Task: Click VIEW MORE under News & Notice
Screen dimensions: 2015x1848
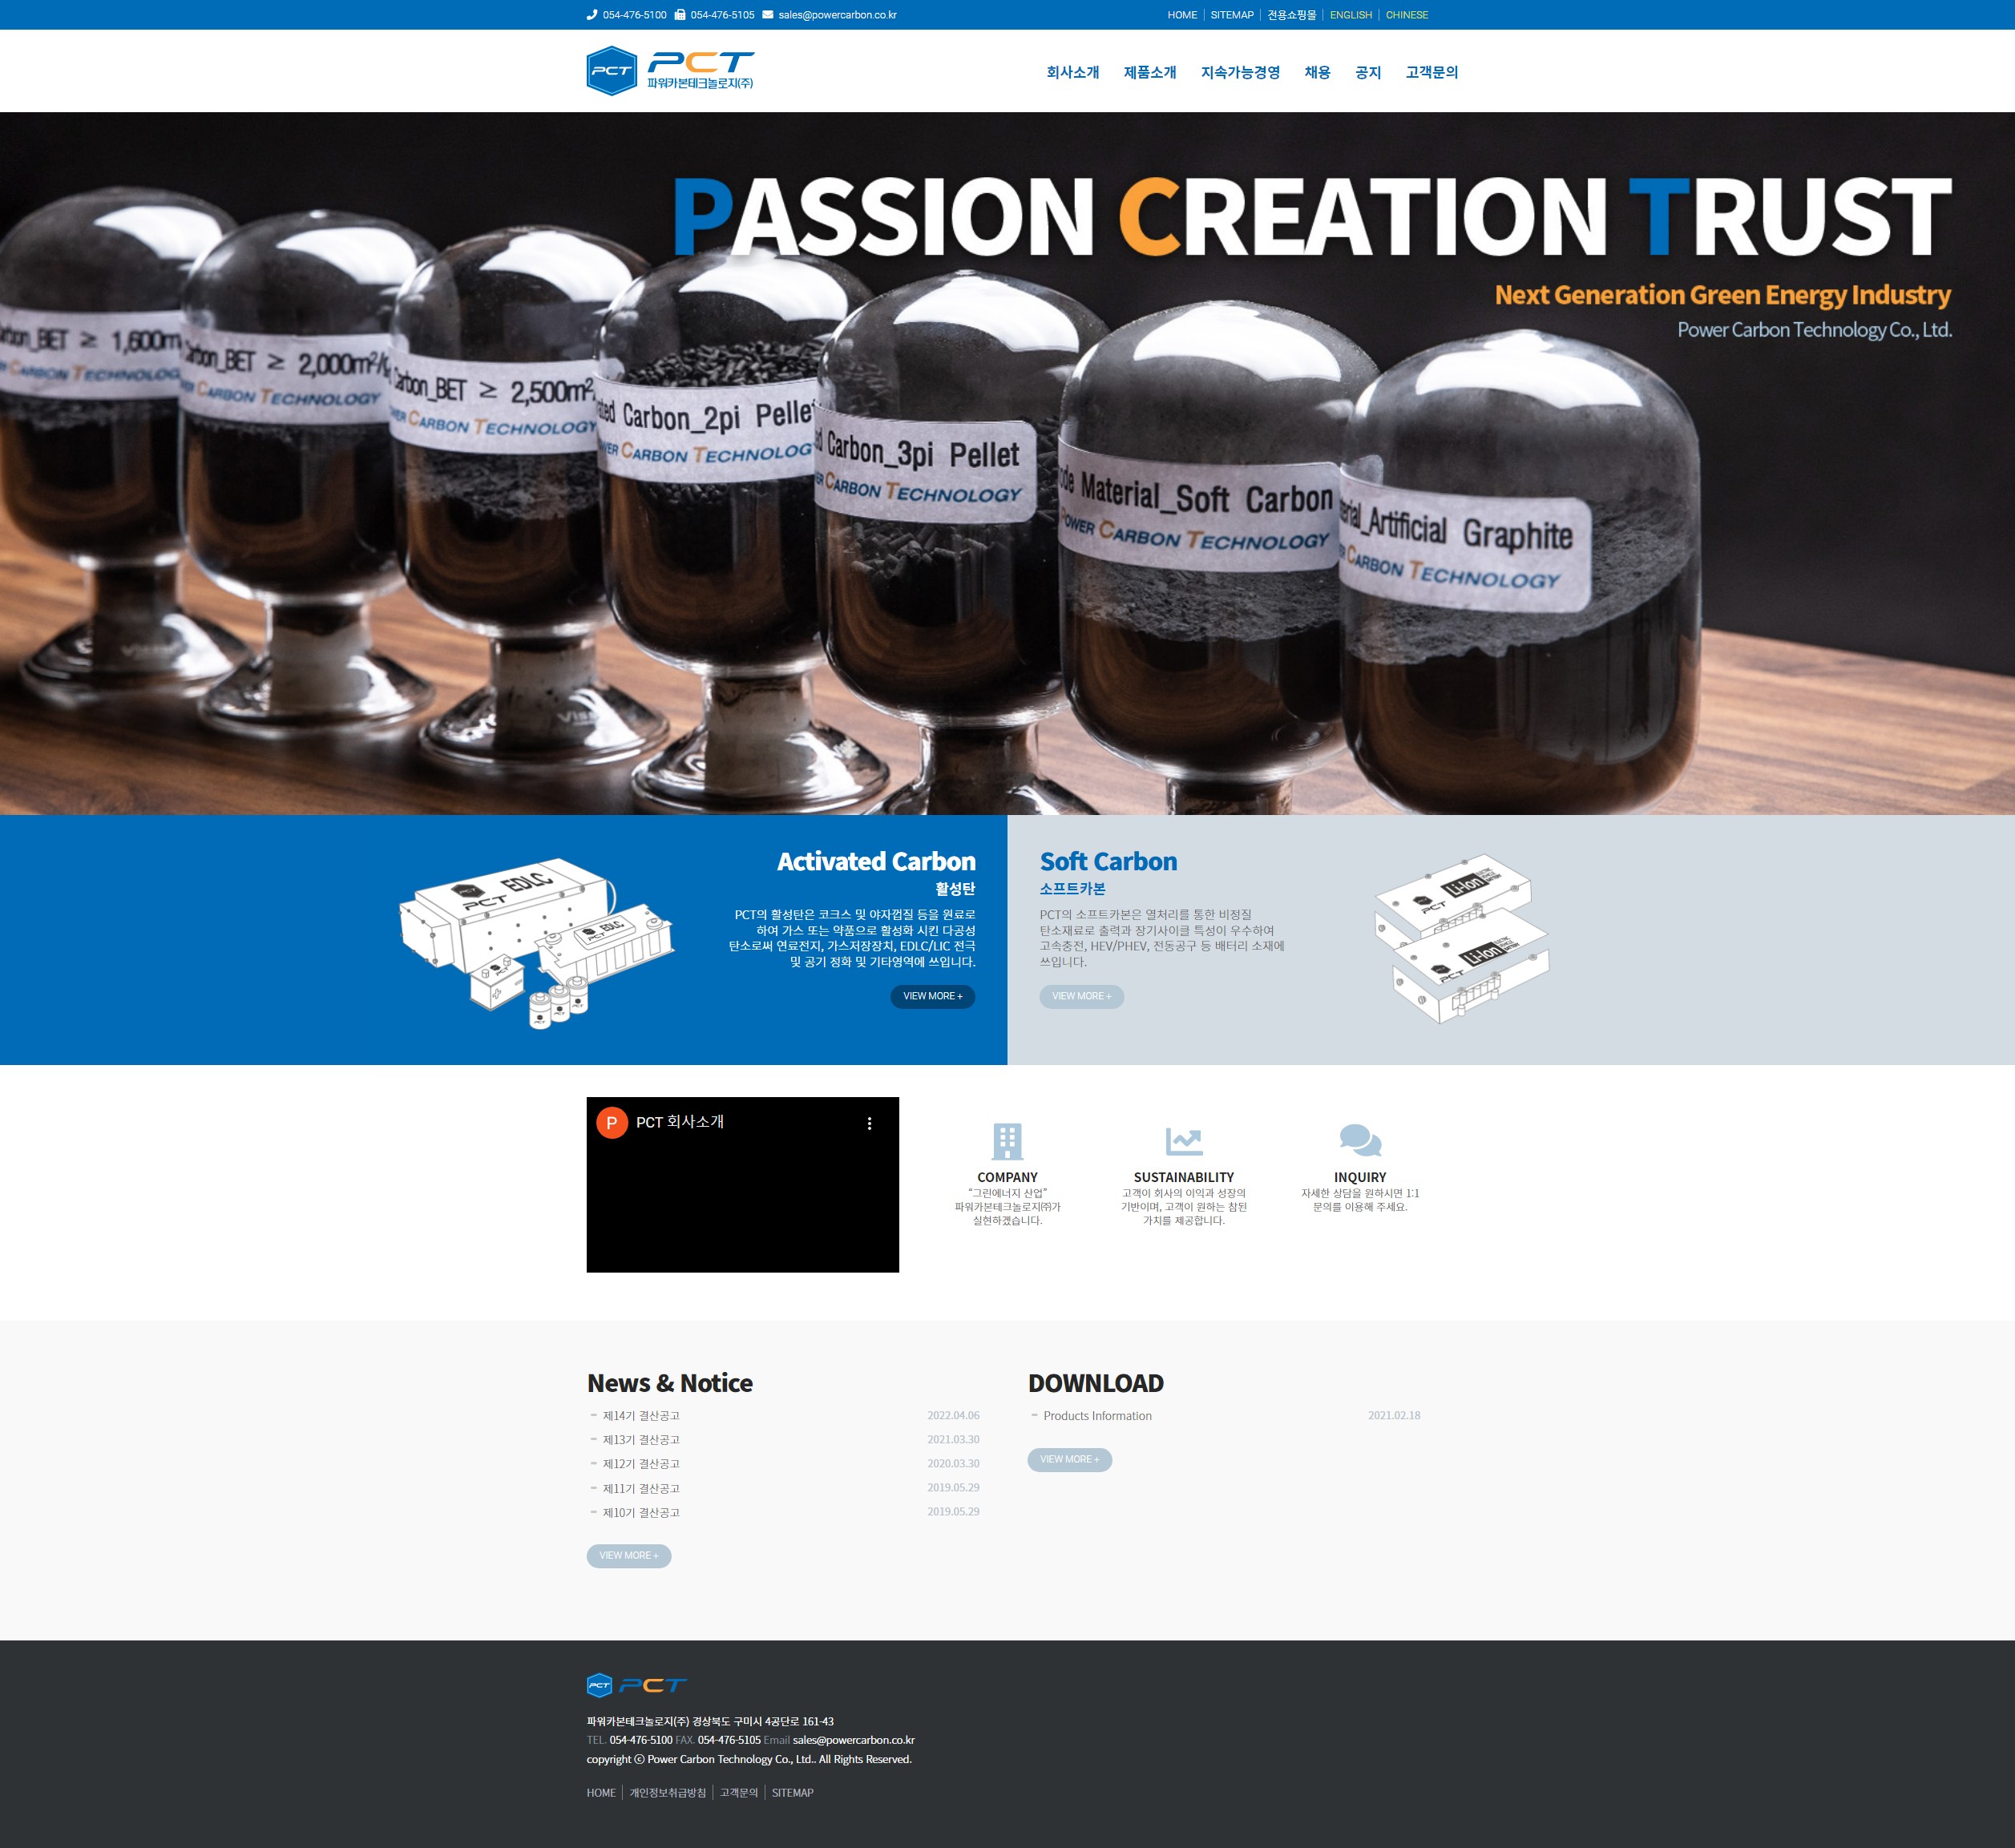Action: [629, 1556]
